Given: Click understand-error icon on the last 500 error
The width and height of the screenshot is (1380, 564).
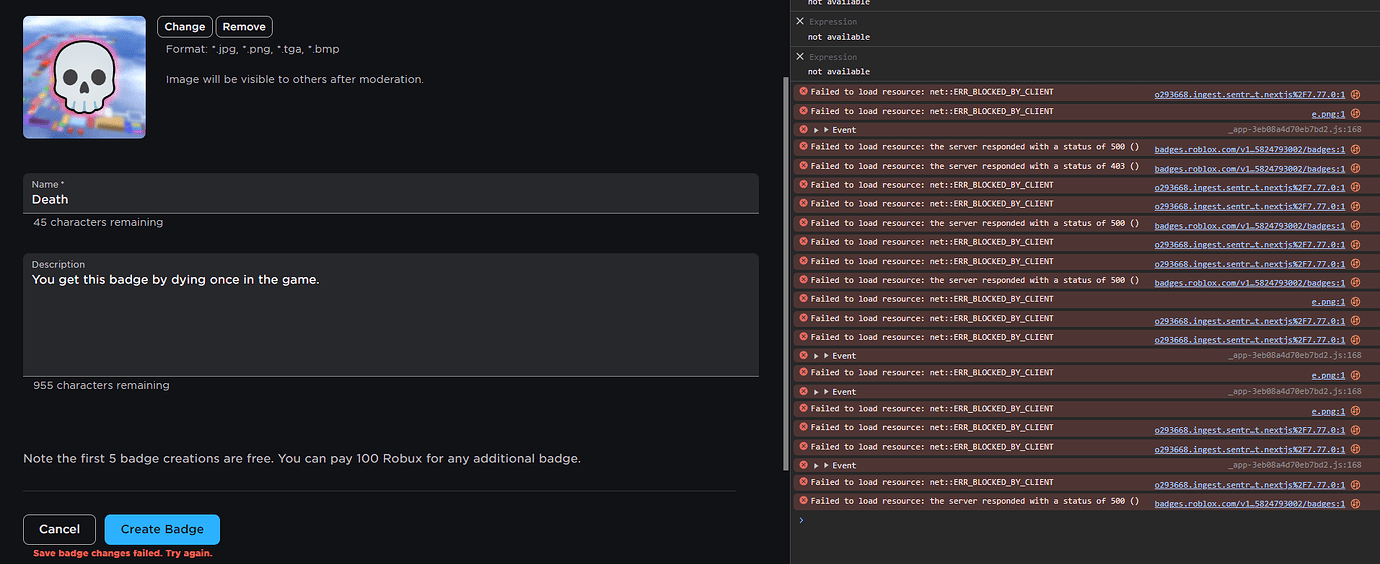Looking at the screenshot, I should (x=1356, y=503).
